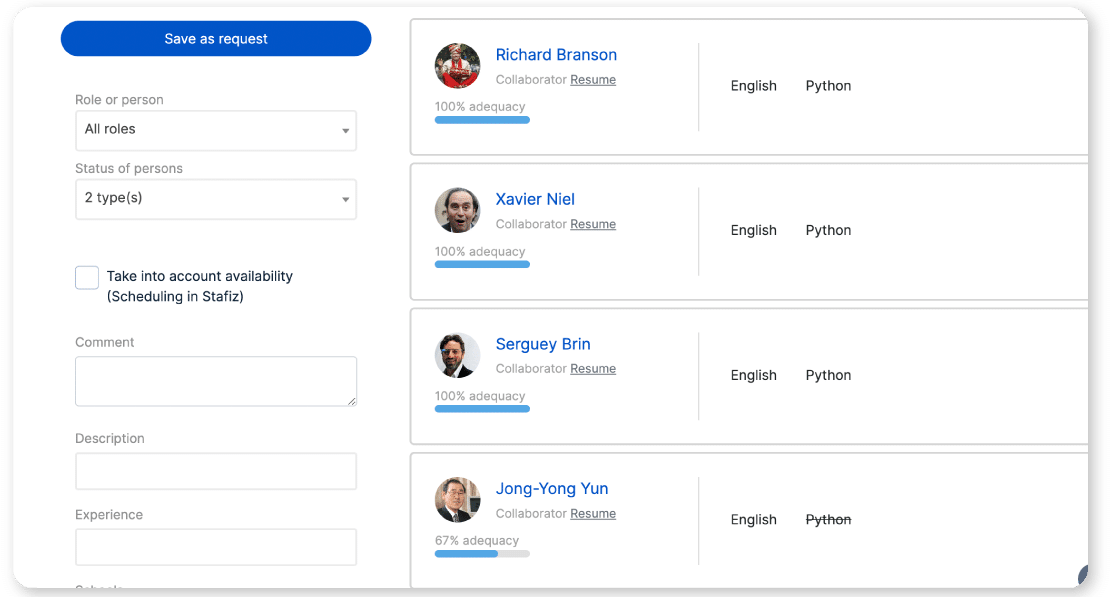Select the Xavier Niel name link

535,200
